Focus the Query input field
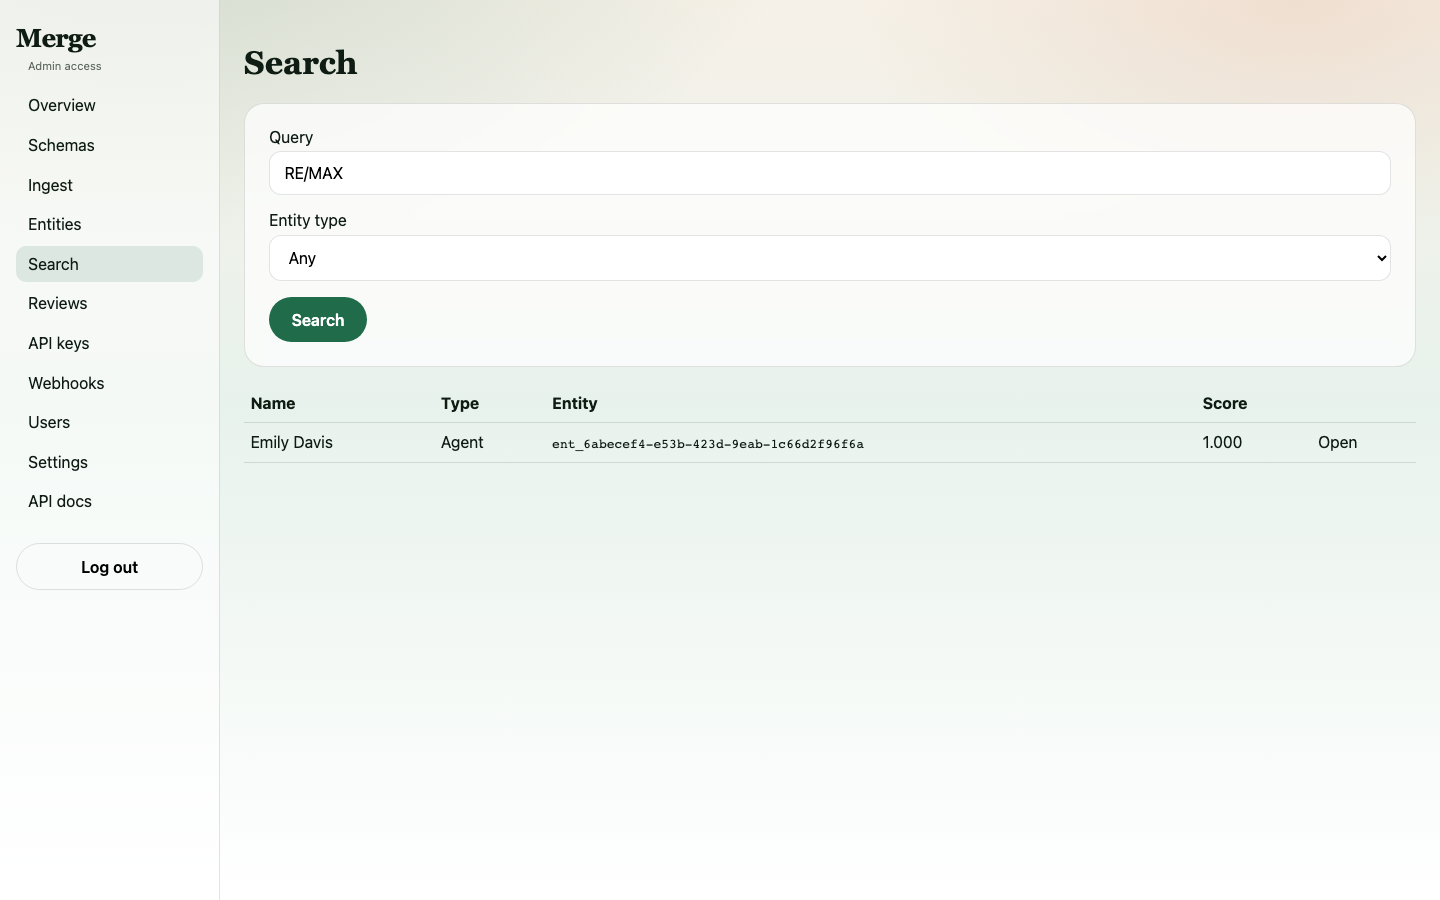Image resolution: width=1440 pixels, height=900 pixels. point(829,173)
